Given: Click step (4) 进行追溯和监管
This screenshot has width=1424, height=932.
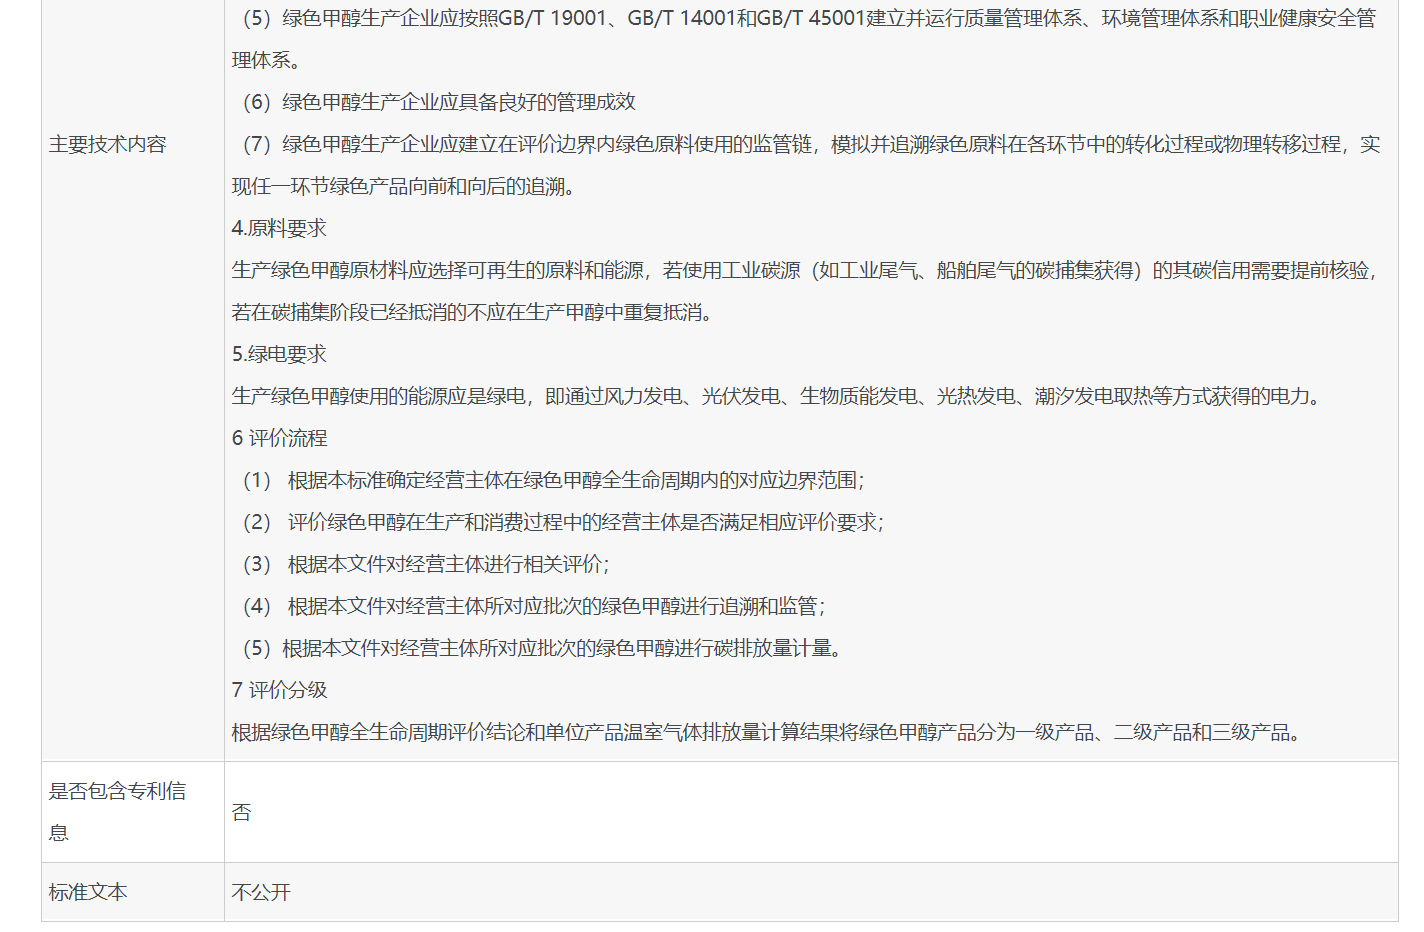Looking at the screenshot, I should click(x=534, y=606).
